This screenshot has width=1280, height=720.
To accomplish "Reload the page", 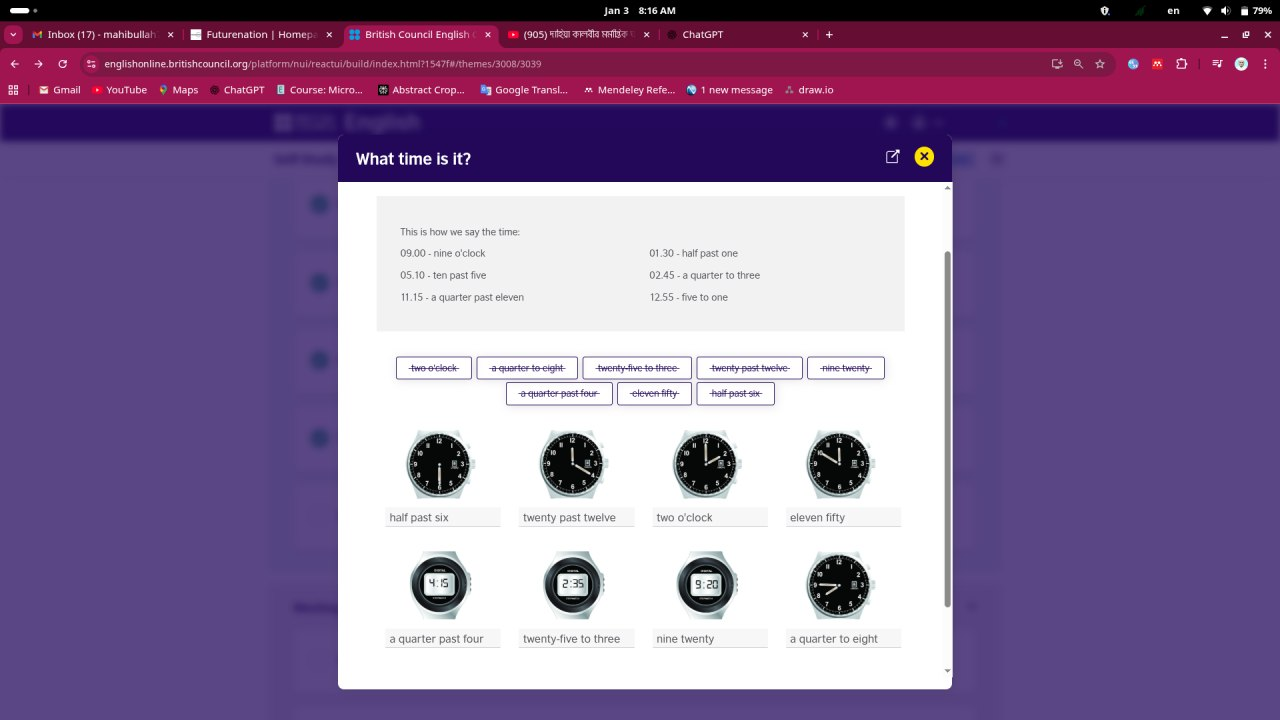I will pyautogui.click(x=63, y=64).
